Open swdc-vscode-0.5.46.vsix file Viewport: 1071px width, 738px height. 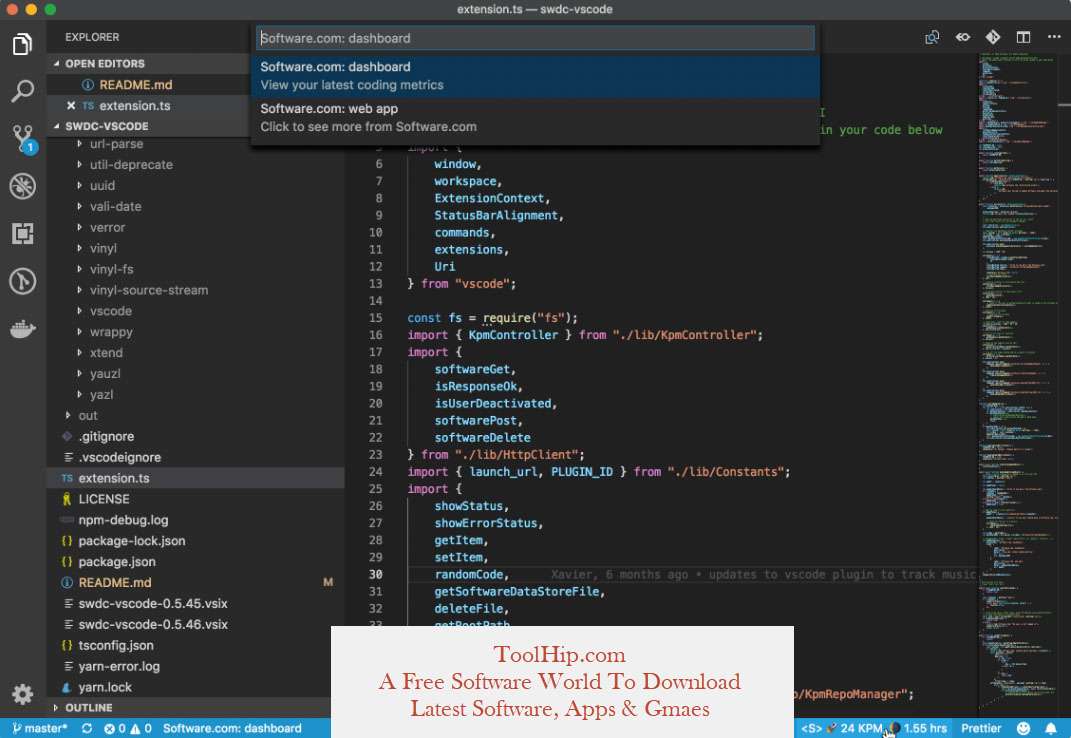[153, 625]
